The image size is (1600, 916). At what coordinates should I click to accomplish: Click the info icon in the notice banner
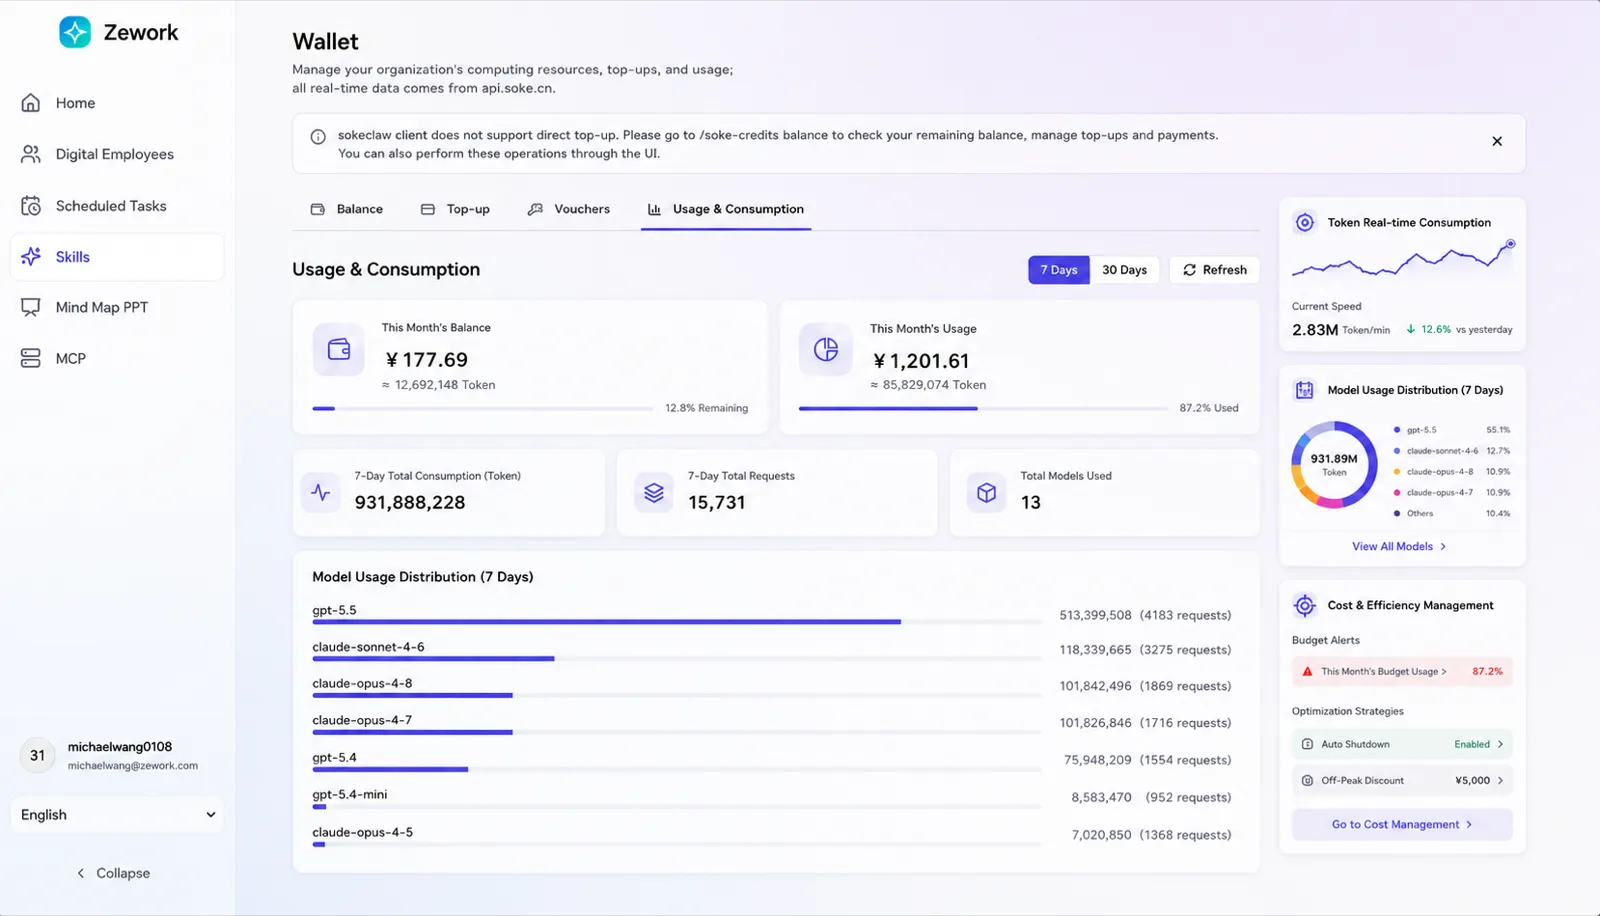[x=318, y=137]
